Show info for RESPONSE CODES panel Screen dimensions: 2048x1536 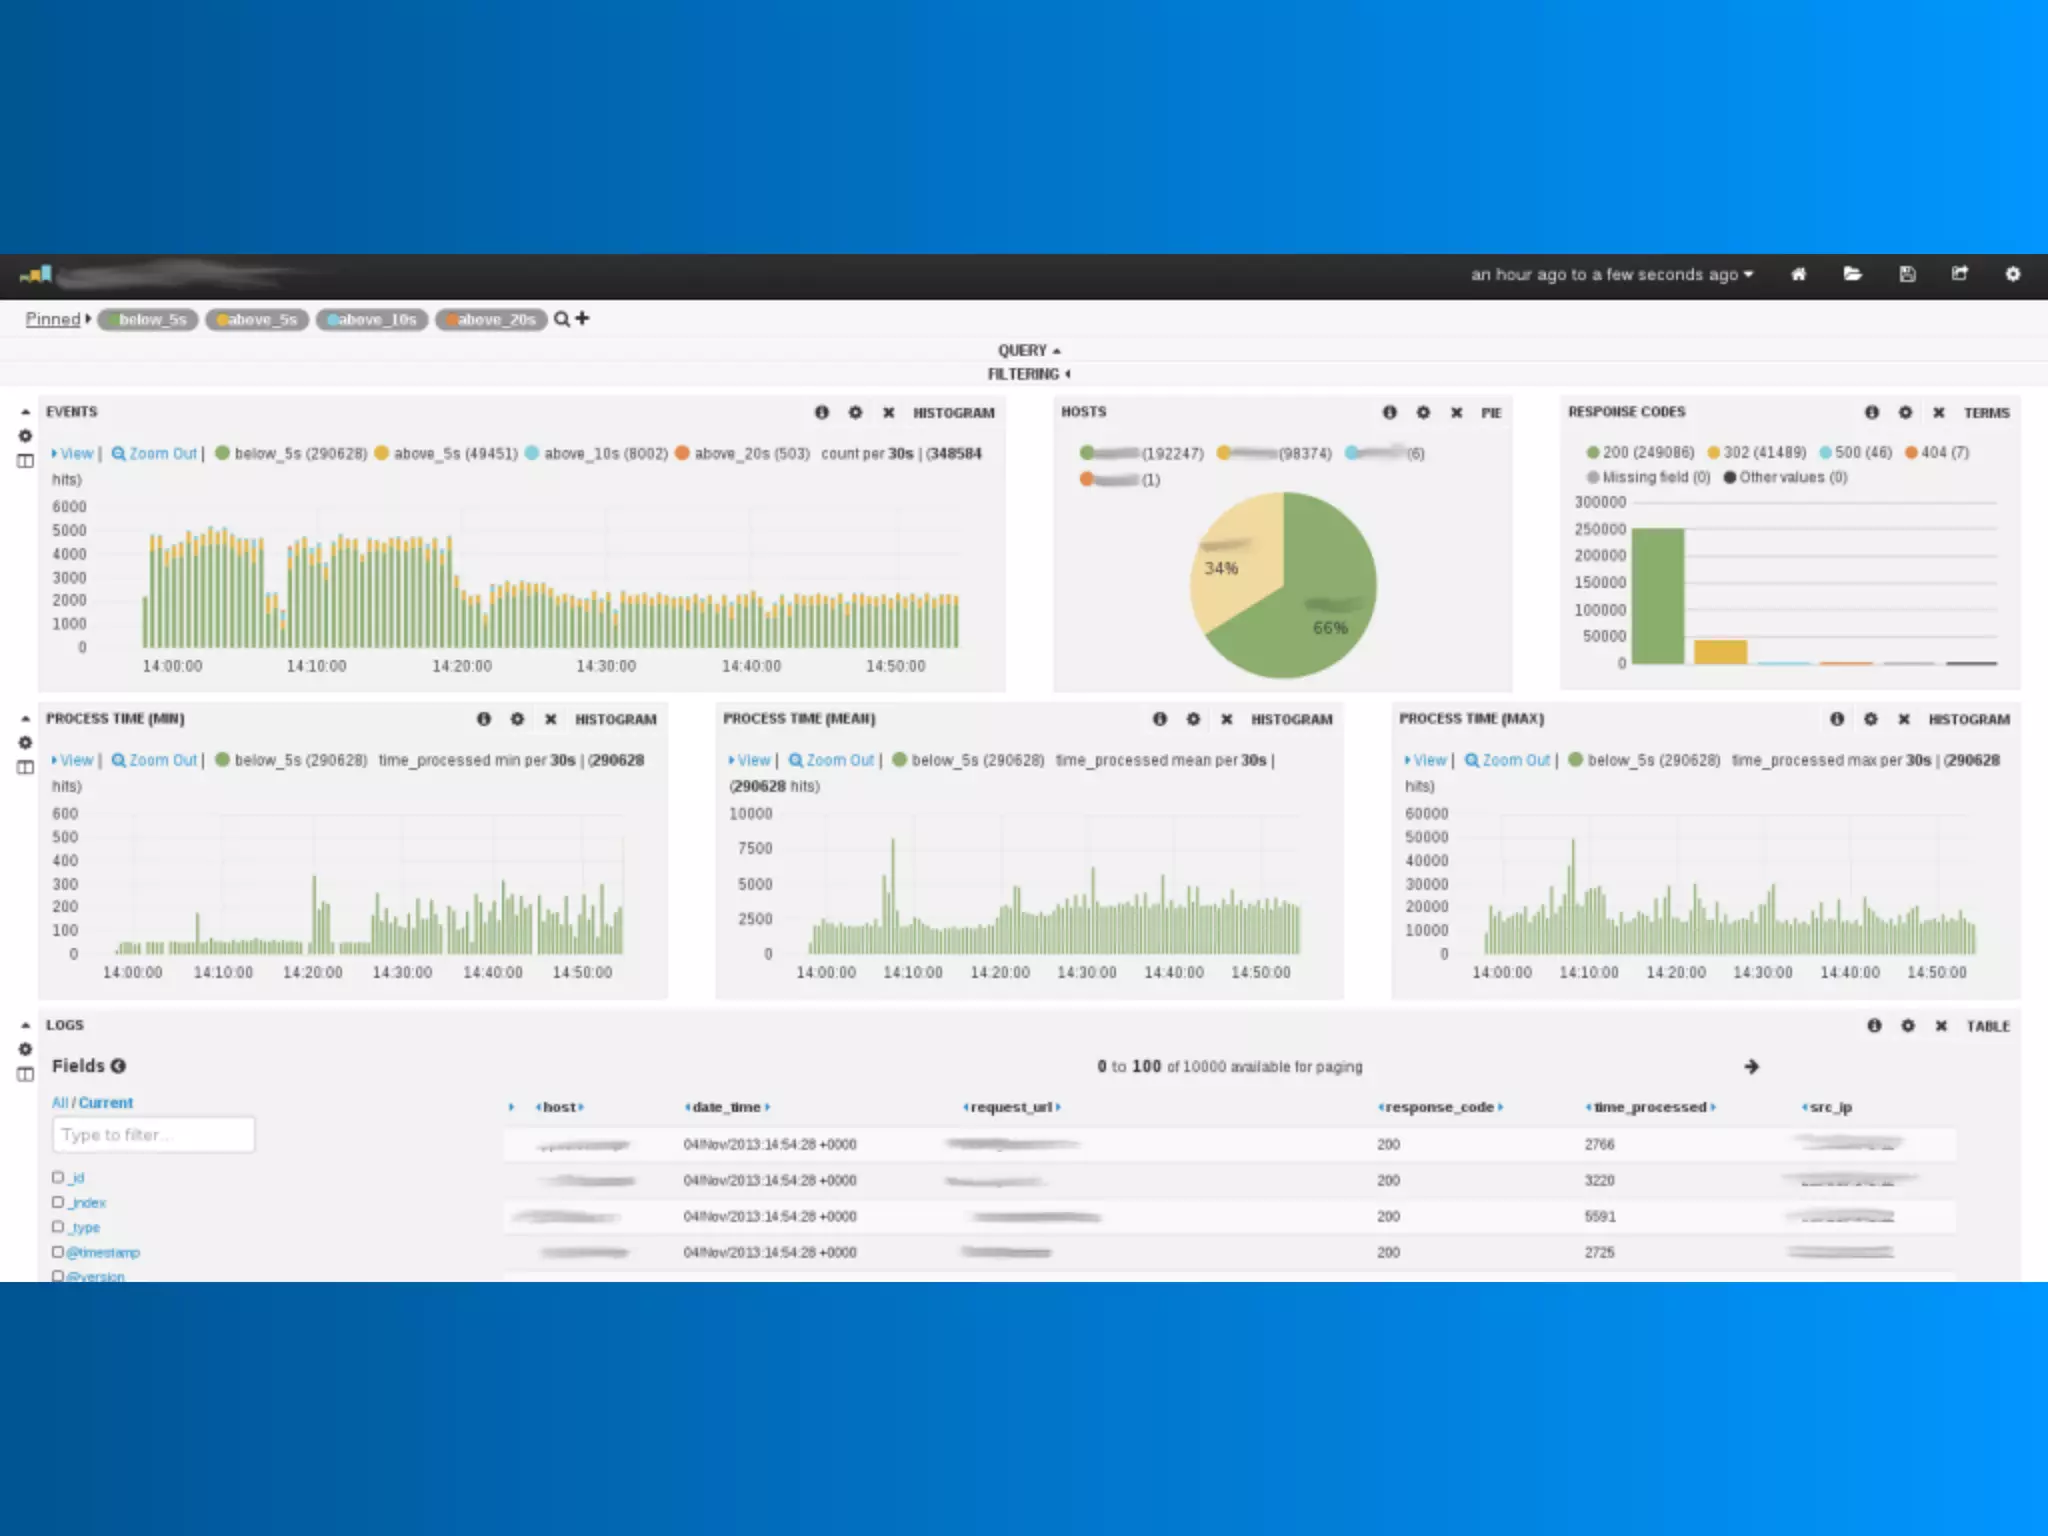(1872, 412)
